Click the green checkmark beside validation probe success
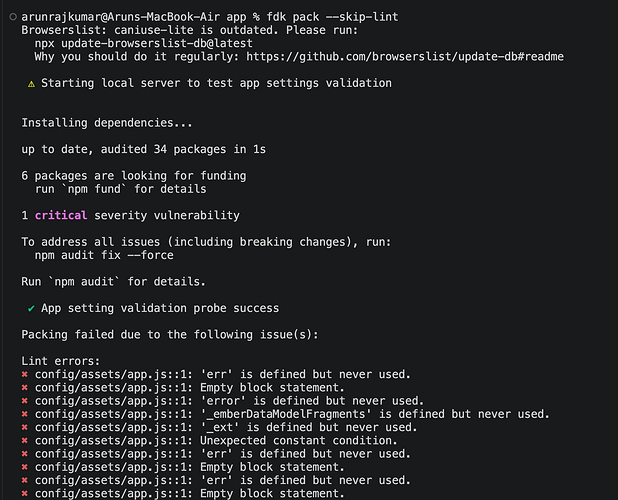The width and height of the screenshot is (618, 500). click(x=33, y=308)
